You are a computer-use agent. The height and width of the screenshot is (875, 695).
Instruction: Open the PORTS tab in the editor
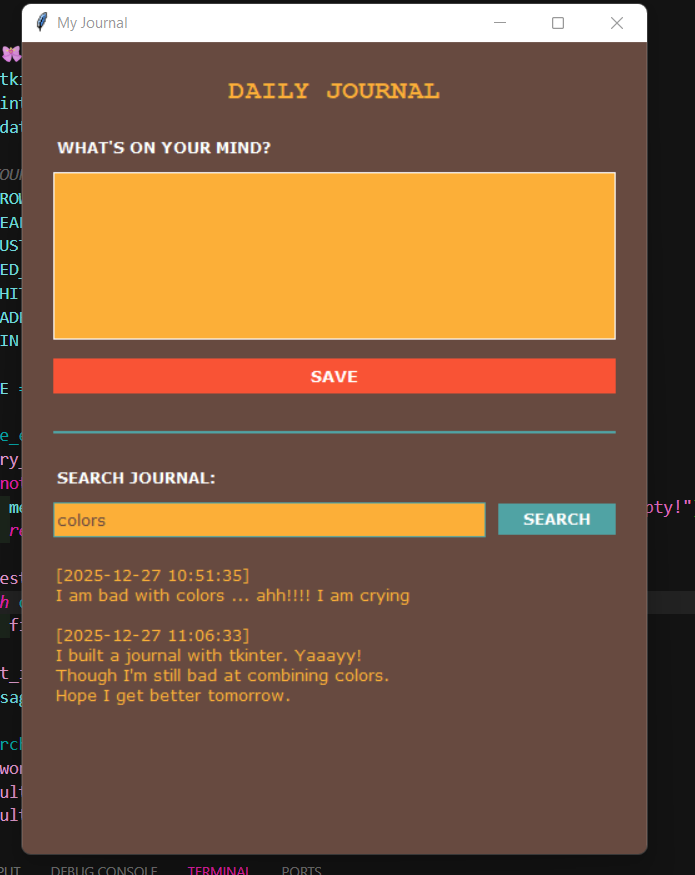point(301,870)
